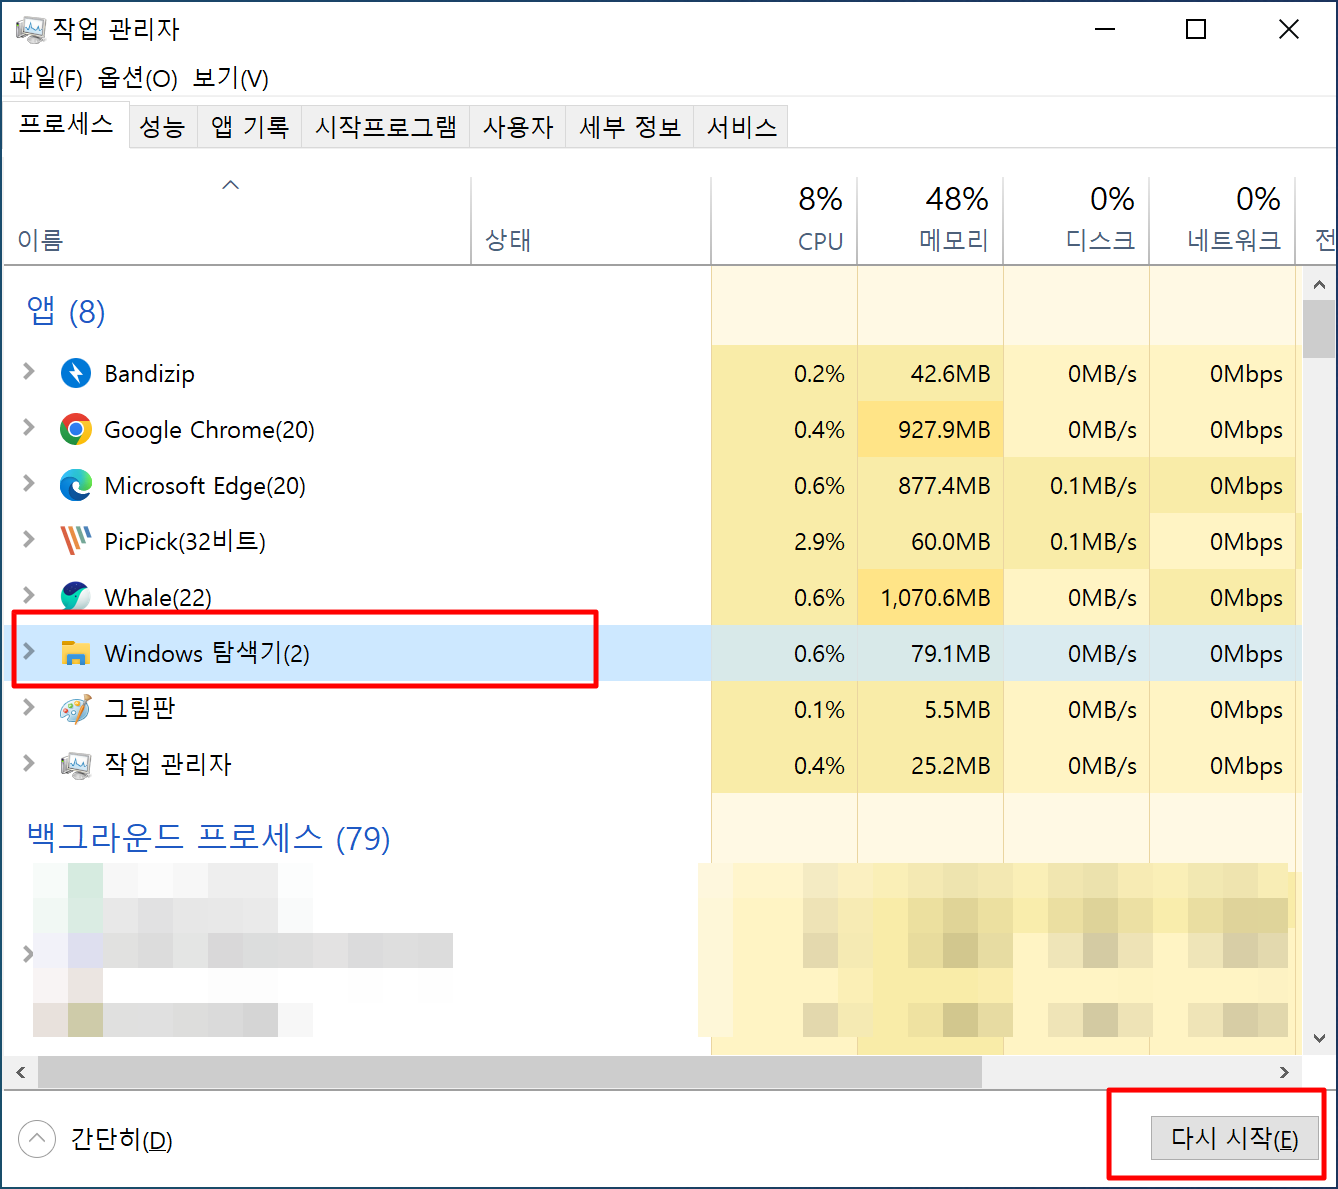Click the PicPick app icon
This screenshot has width=1338, height=1189.
tap(76, 541)
